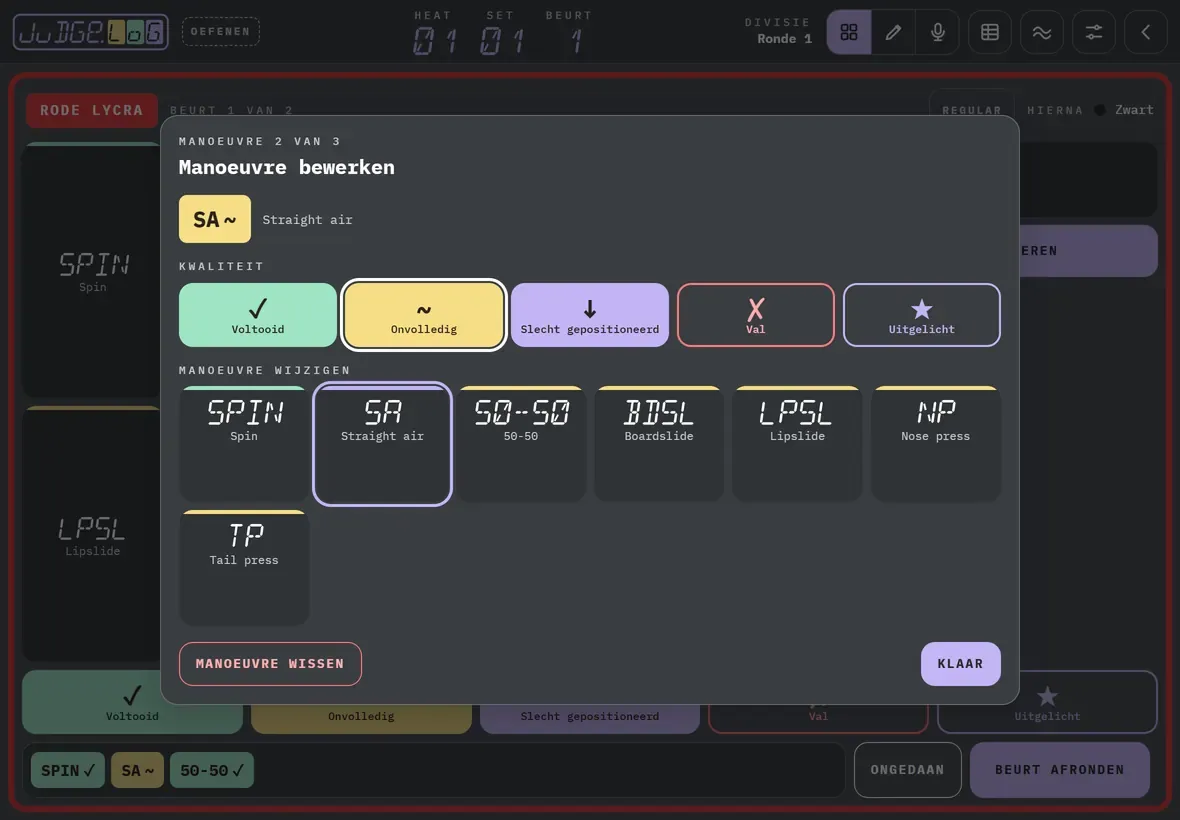Choose the Straight air manoeuvre tile

click(x=382, y=444)
